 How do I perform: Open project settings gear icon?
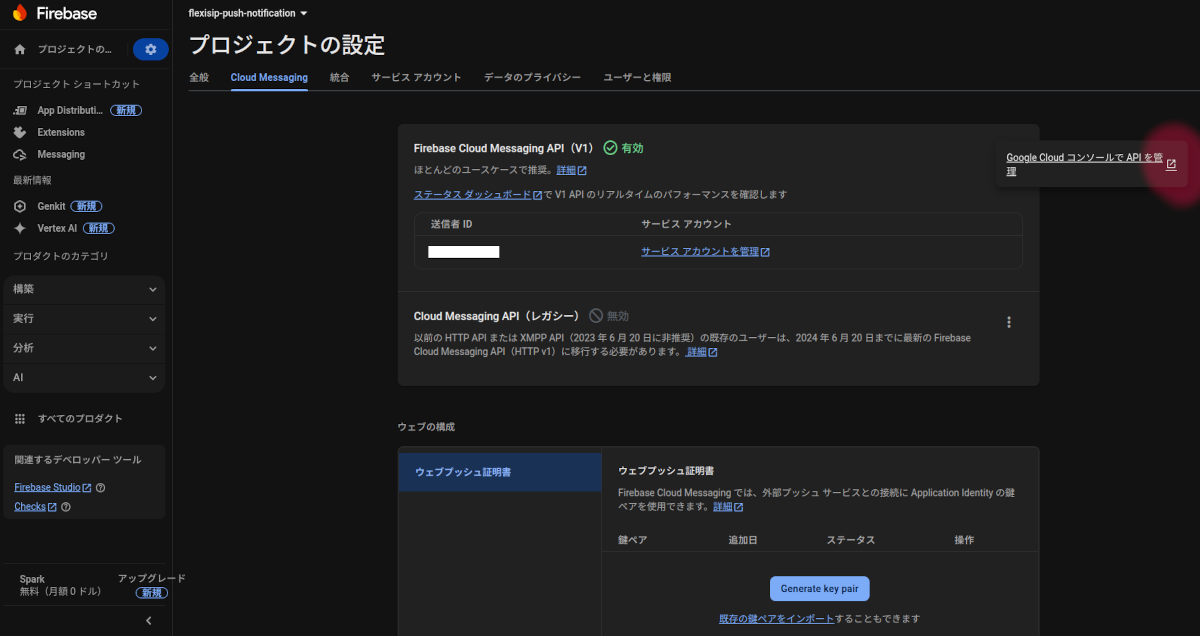coord(151,49)
